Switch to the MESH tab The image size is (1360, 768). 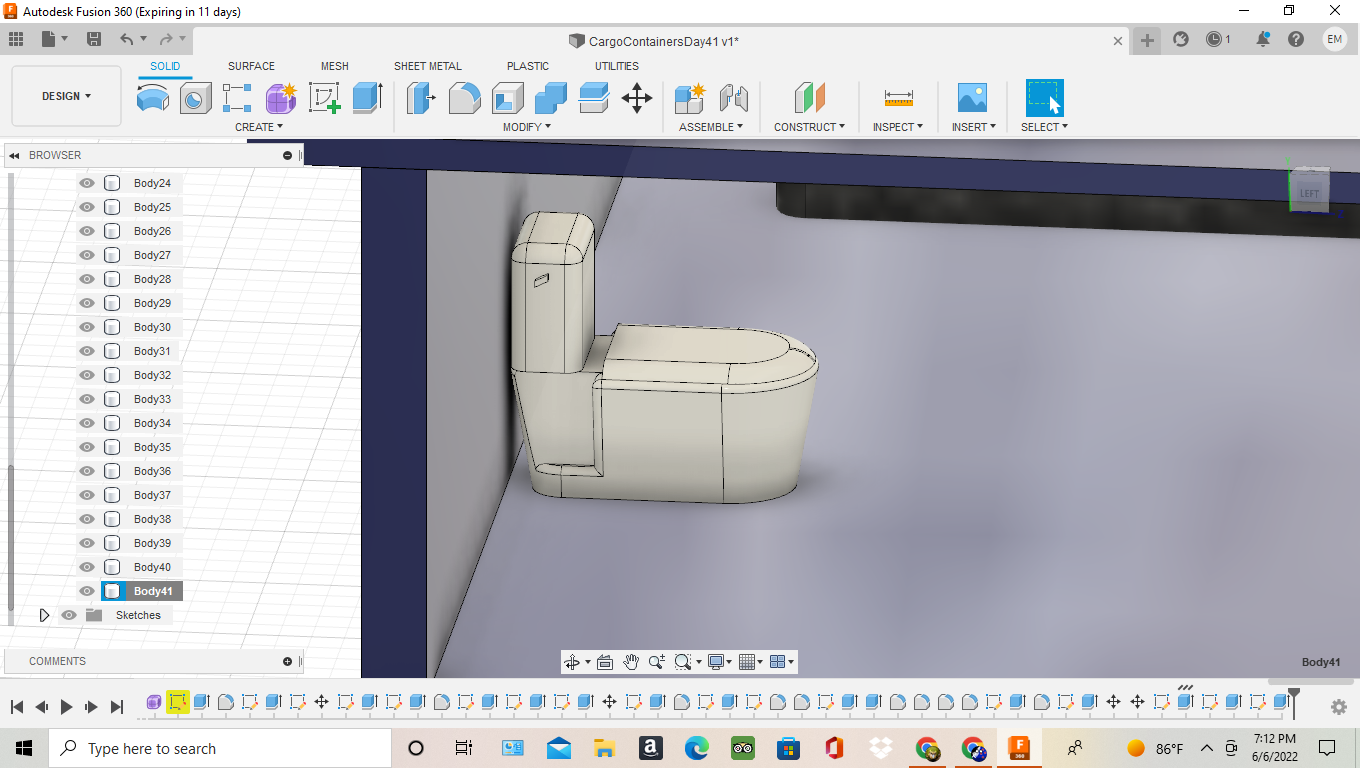point(335,66)
